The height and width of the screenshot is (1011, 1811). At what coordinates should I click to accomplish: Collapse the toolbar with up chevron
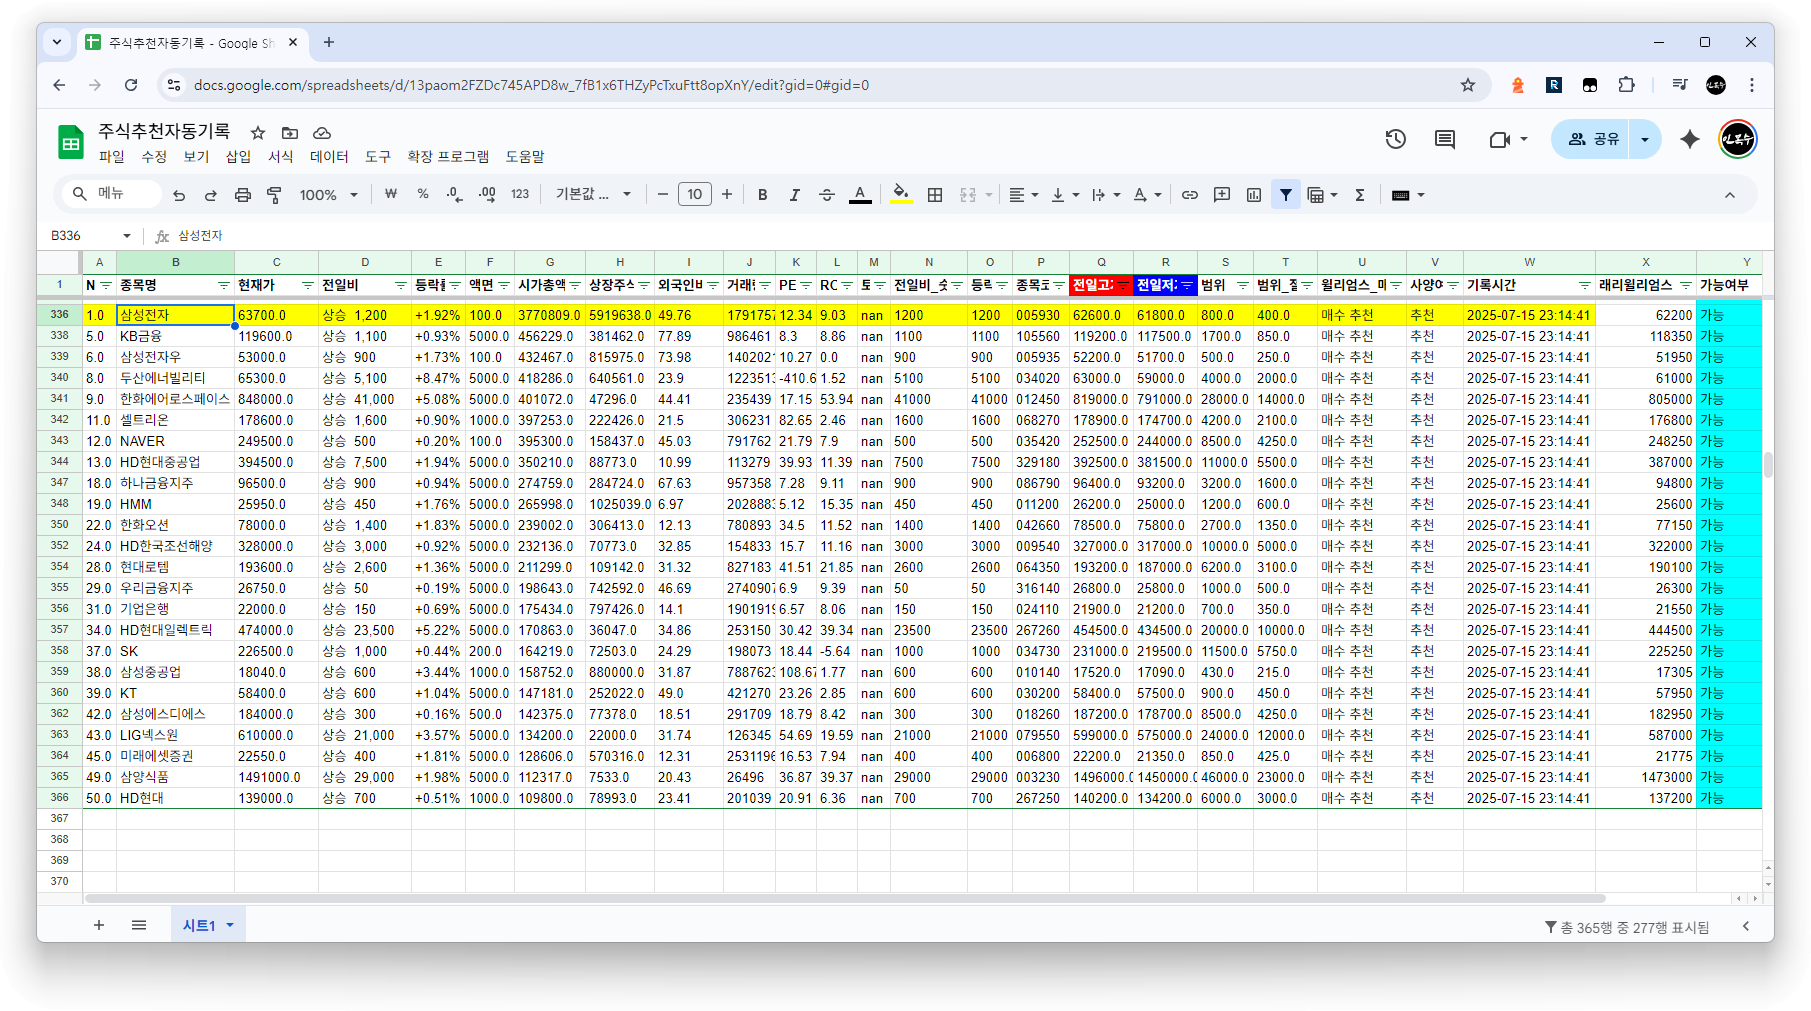coord(1730,195)
